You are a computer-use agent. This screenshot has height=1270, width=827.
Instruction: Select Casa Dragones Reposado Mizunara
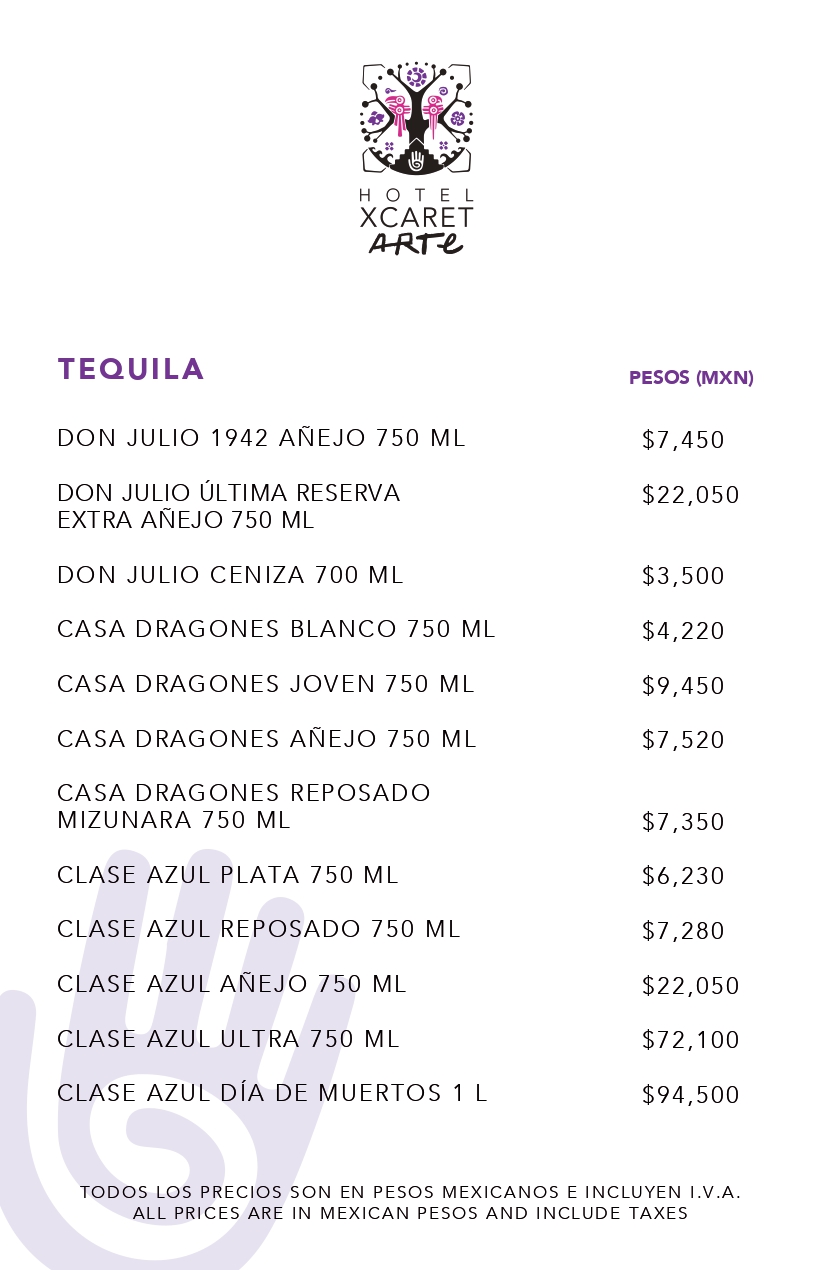coord(244,806)
